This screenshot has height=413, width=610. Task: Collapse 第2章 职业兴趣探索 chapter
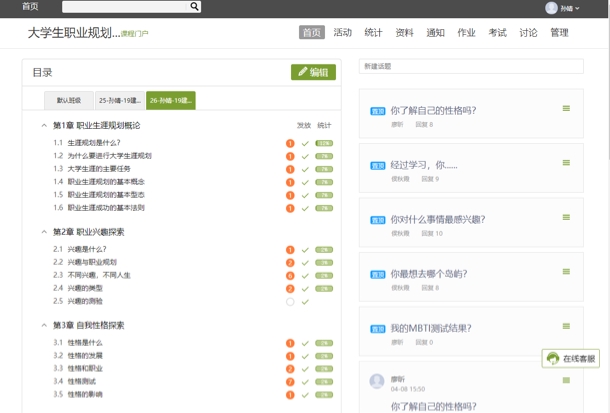click(x=44, y=232)
